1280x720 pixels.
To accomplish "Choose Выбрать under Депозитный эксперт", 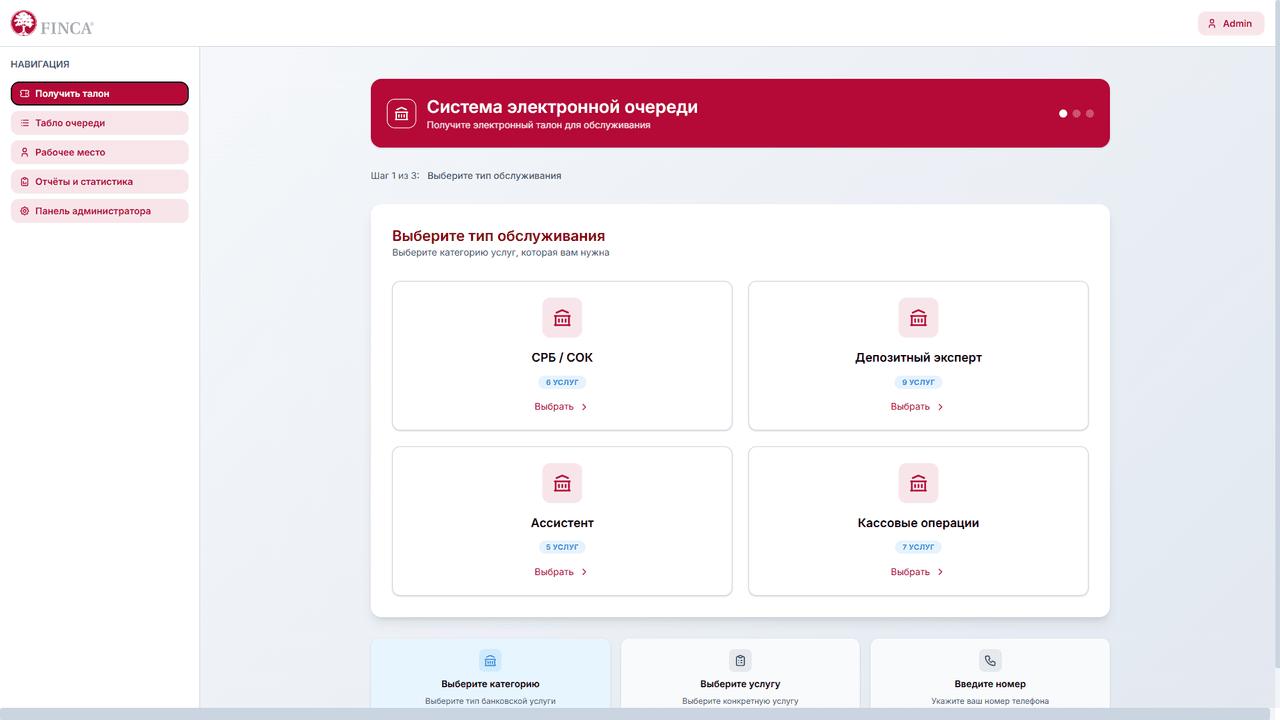I will 918,407.
